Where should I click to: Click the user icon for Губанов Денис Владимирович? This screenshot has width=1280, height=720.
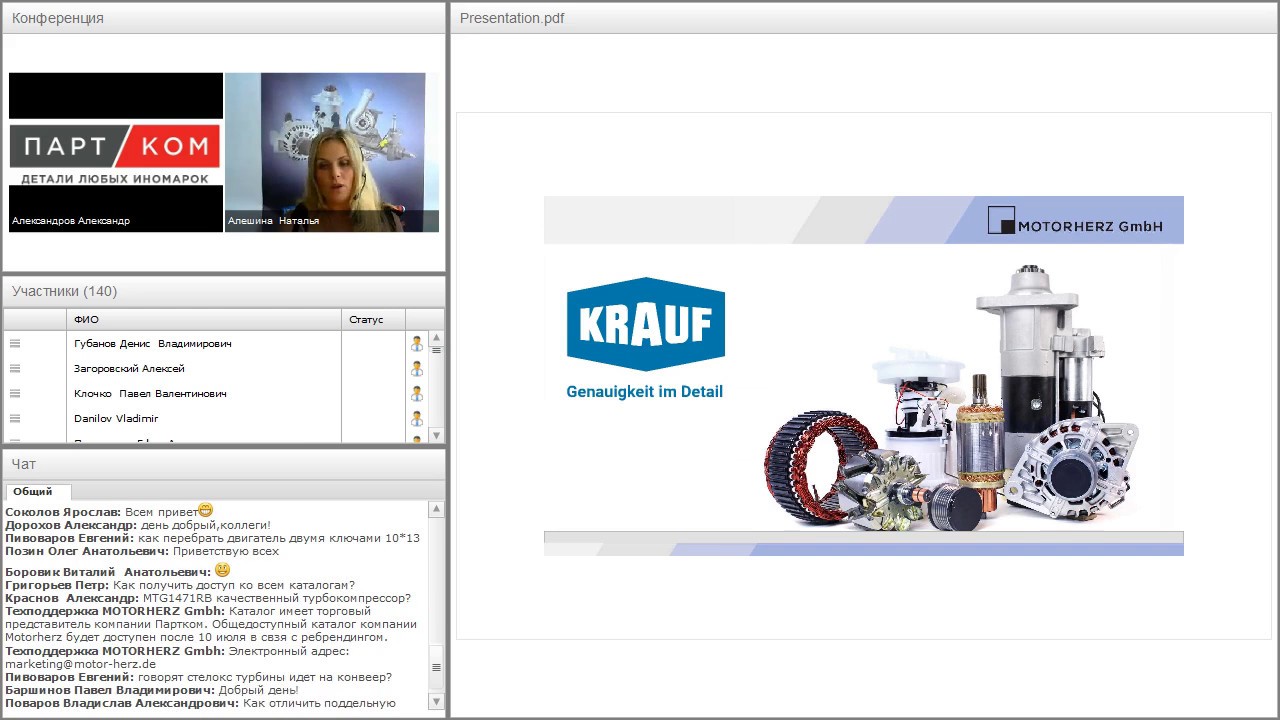417,344
